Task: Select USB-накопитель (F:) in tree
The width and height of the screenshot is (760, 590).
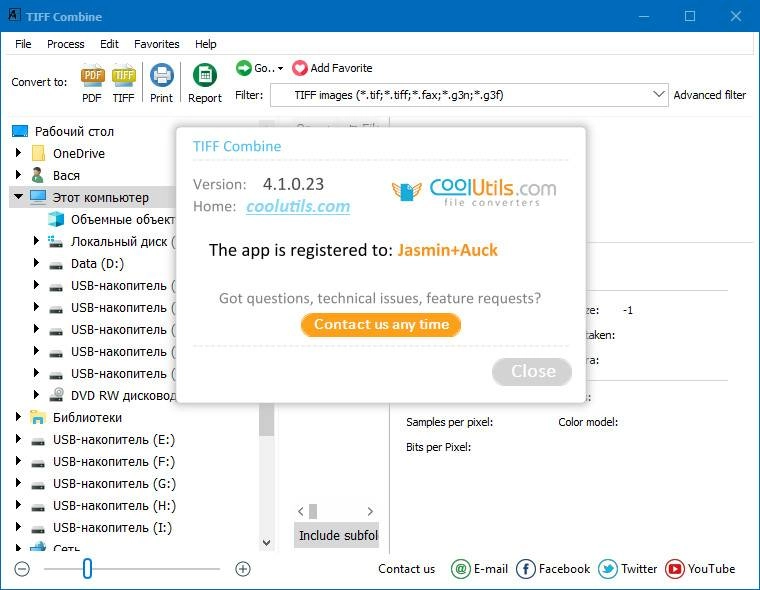Action: [x=113, y=462]
